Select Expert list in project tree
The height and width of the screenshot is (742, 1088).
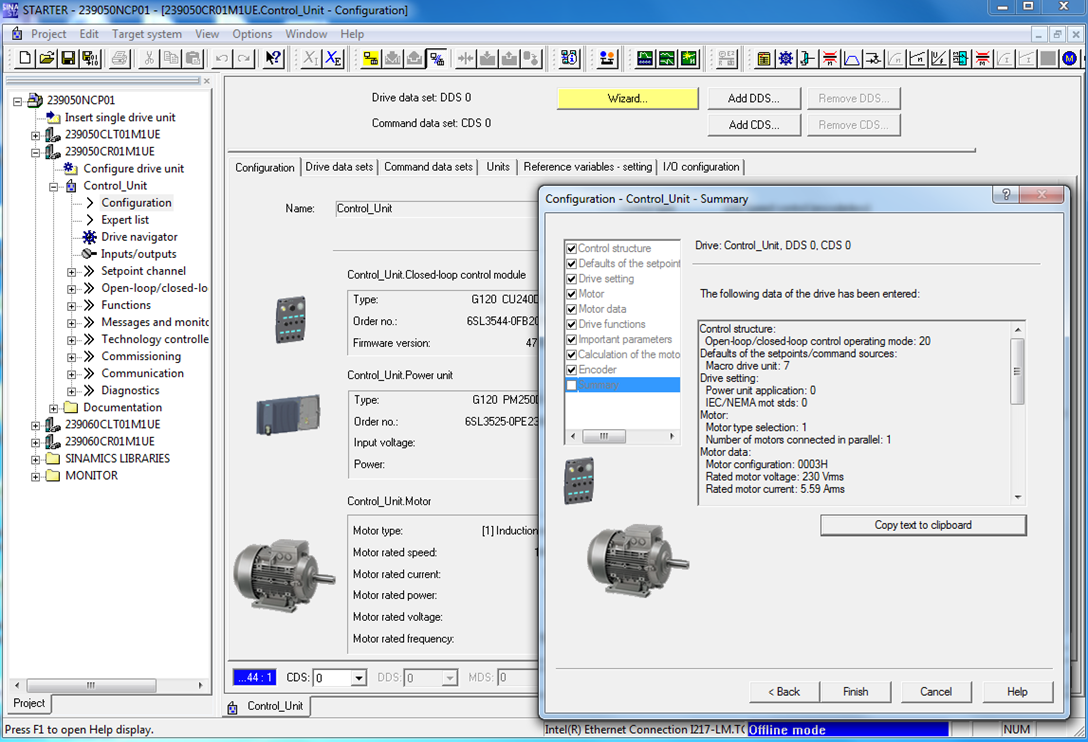(x=125, y=220)
